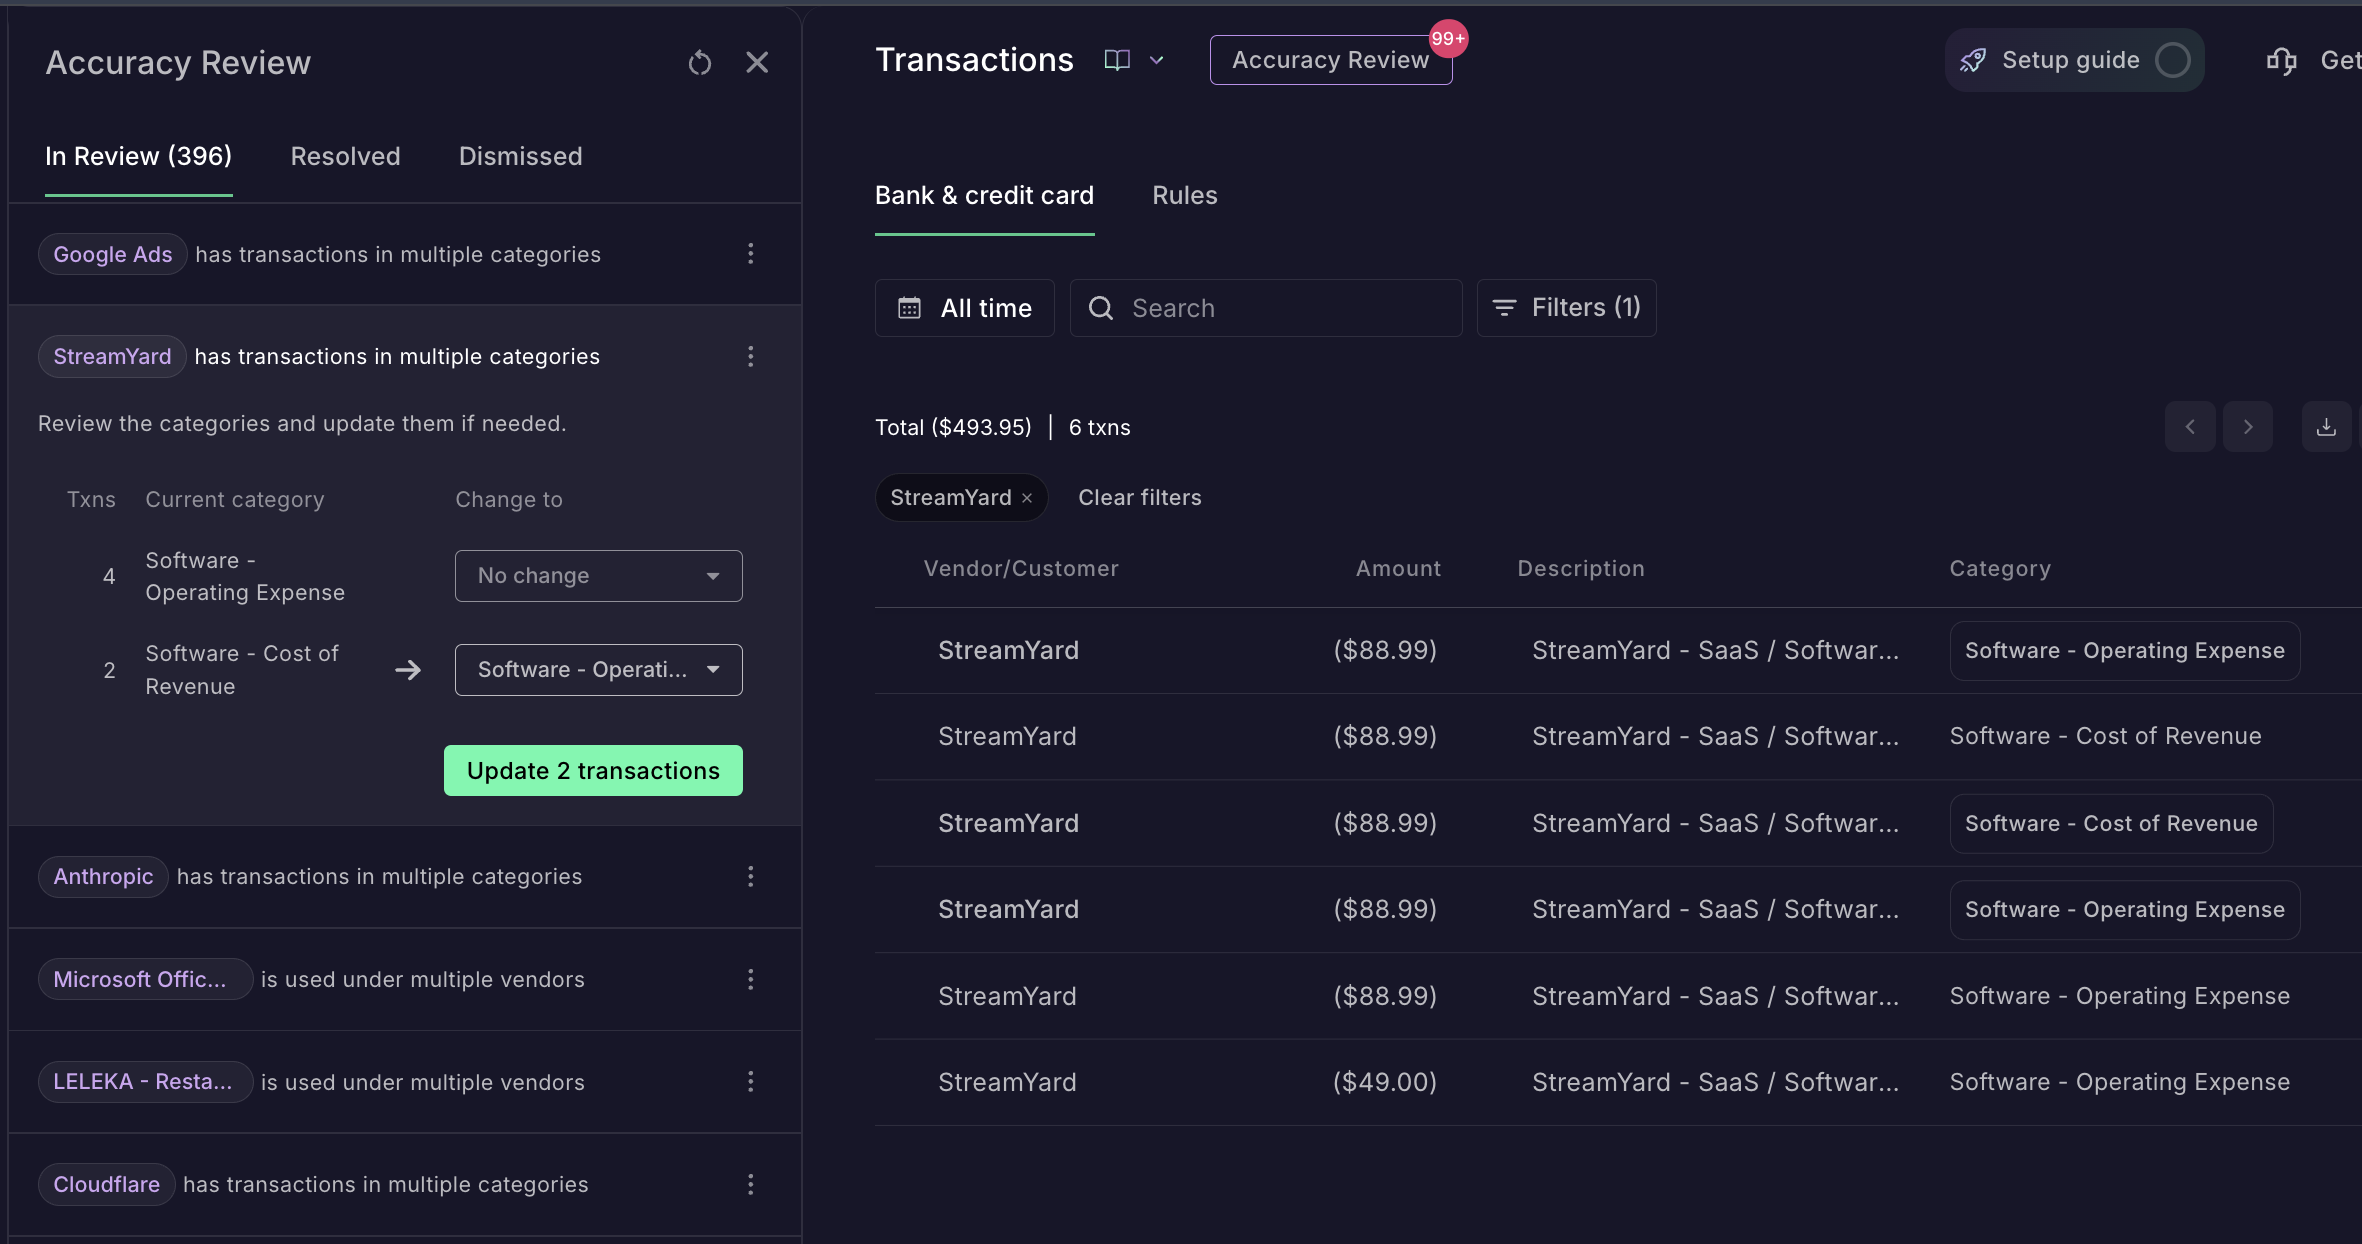Click the Total ($493.95) summary text

(953, 428)
